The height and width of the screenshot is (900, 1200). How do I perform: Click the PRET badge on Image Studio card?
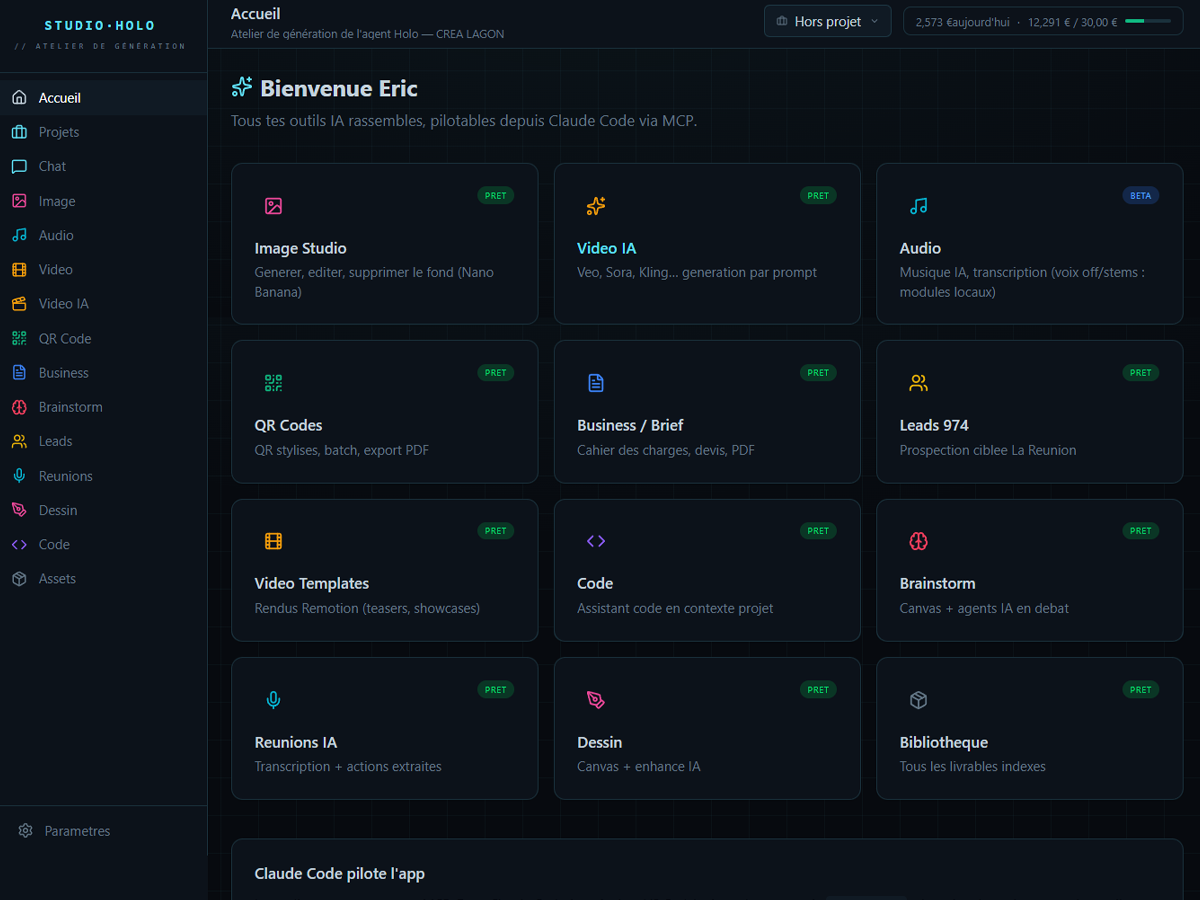click(x=496, y=196)
